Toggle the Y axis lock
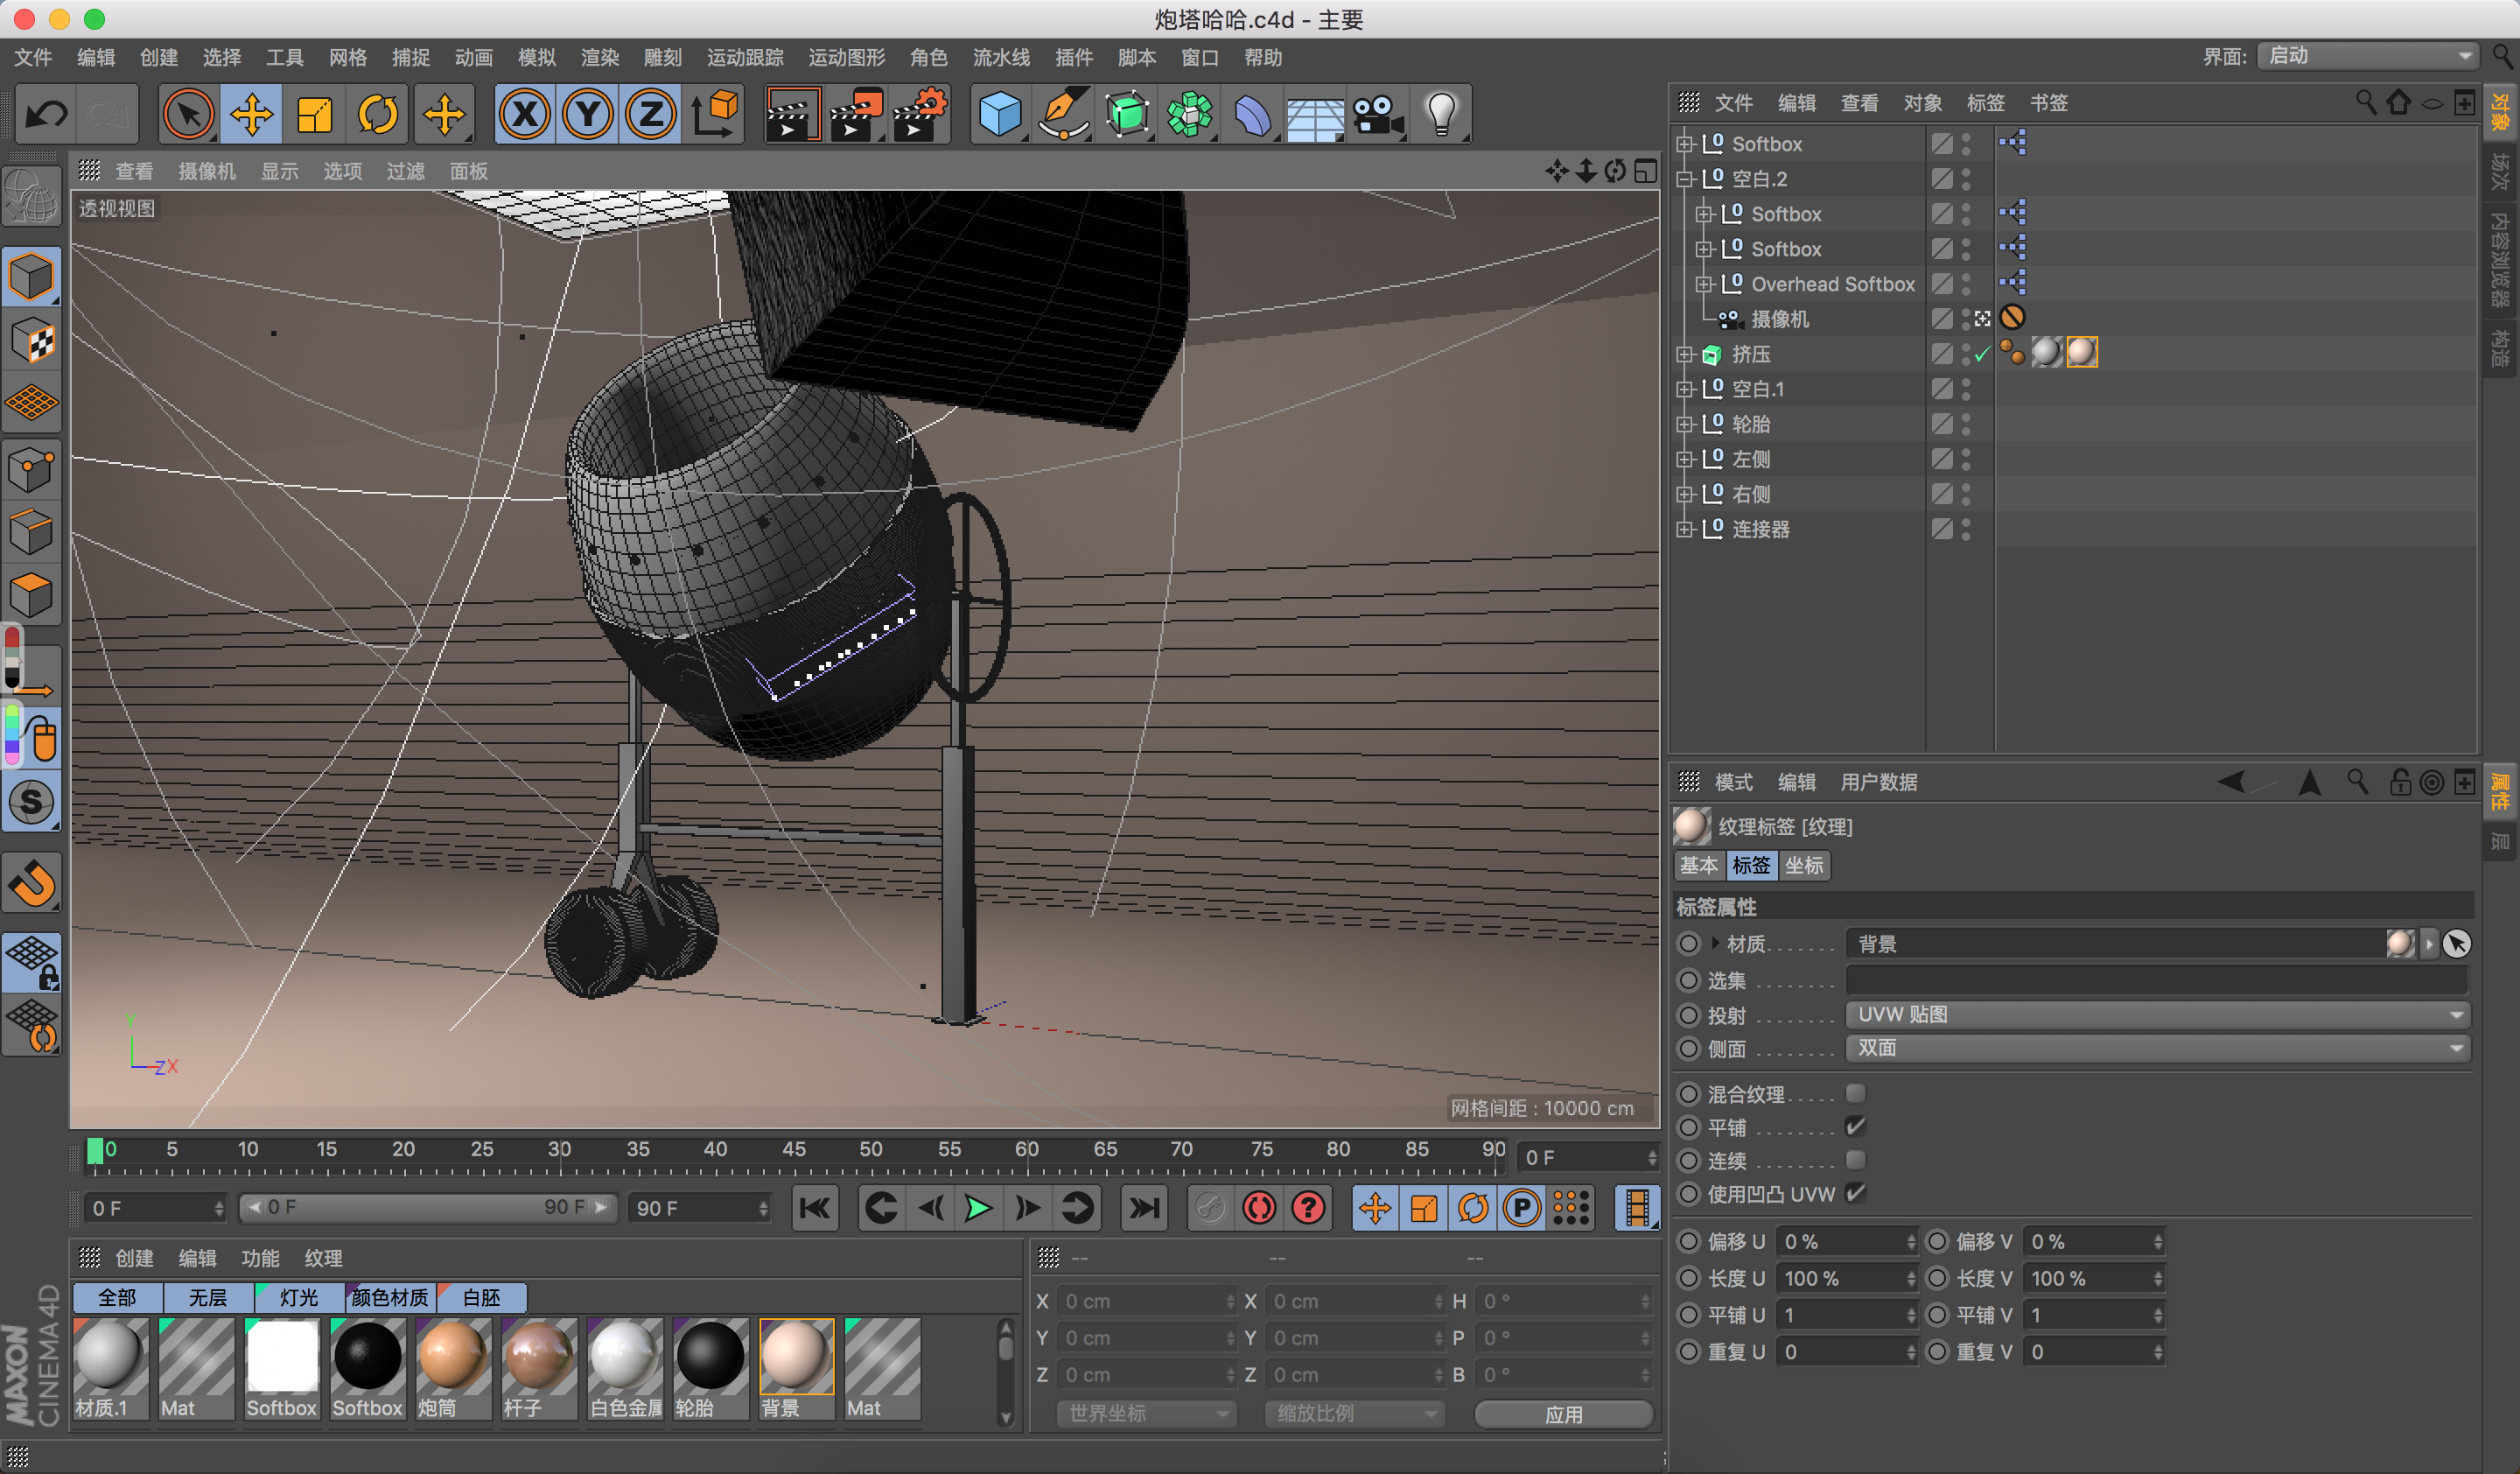 pyautogui.click(x=588, y=114)
